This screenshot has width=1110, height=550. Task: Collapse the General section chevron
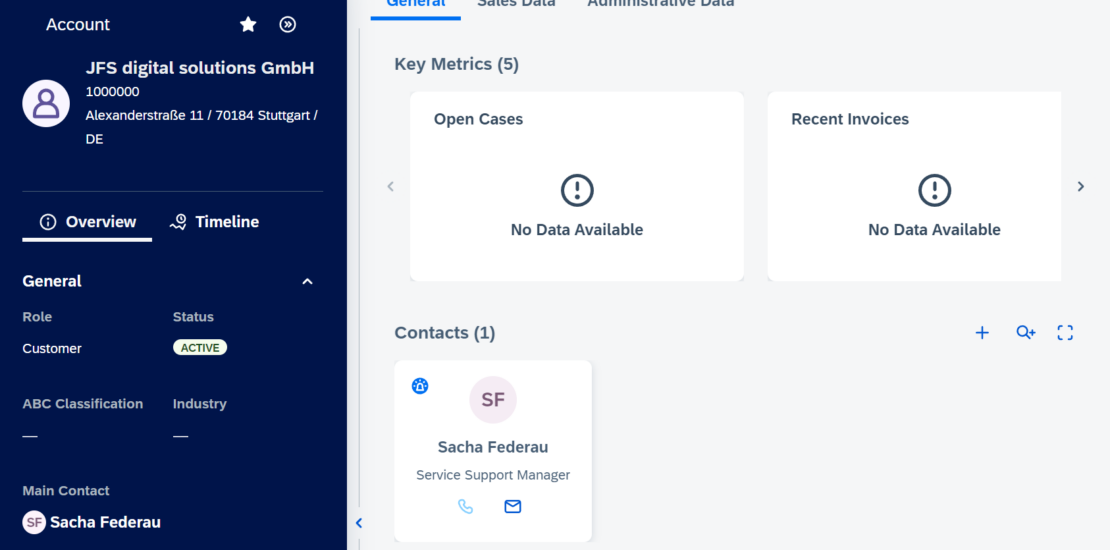307,282
